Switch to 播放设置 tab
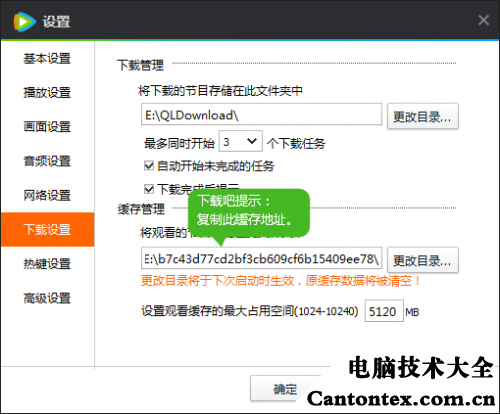Image resolution: width=500 pixels, height=414 pixels. click(x=47, y=92)
